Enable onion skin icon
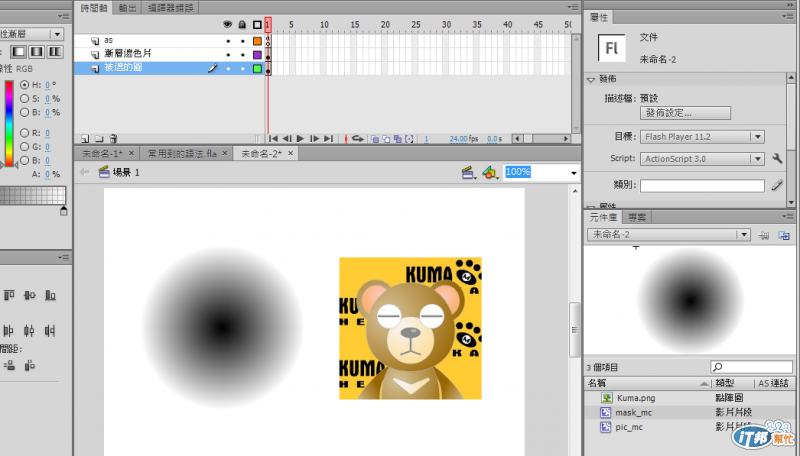 (x=375, y=139)
